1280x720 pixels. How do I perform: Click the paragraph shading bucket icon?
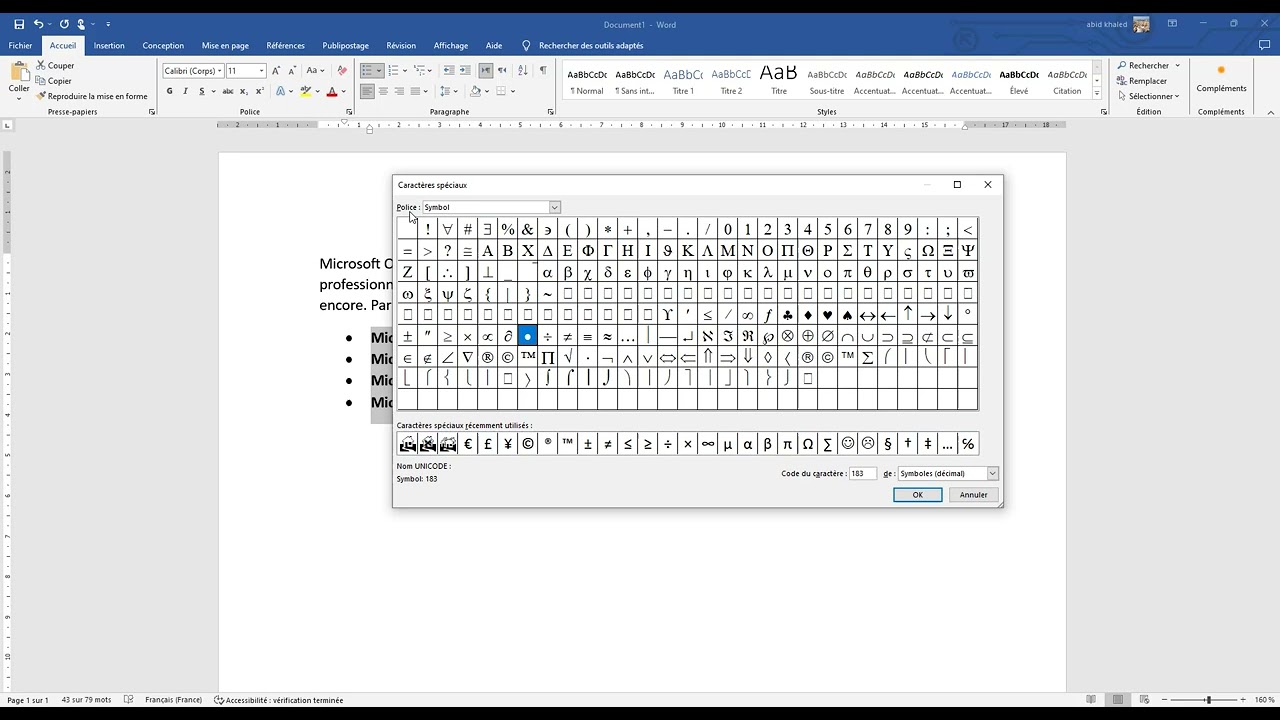coord(476,91)
